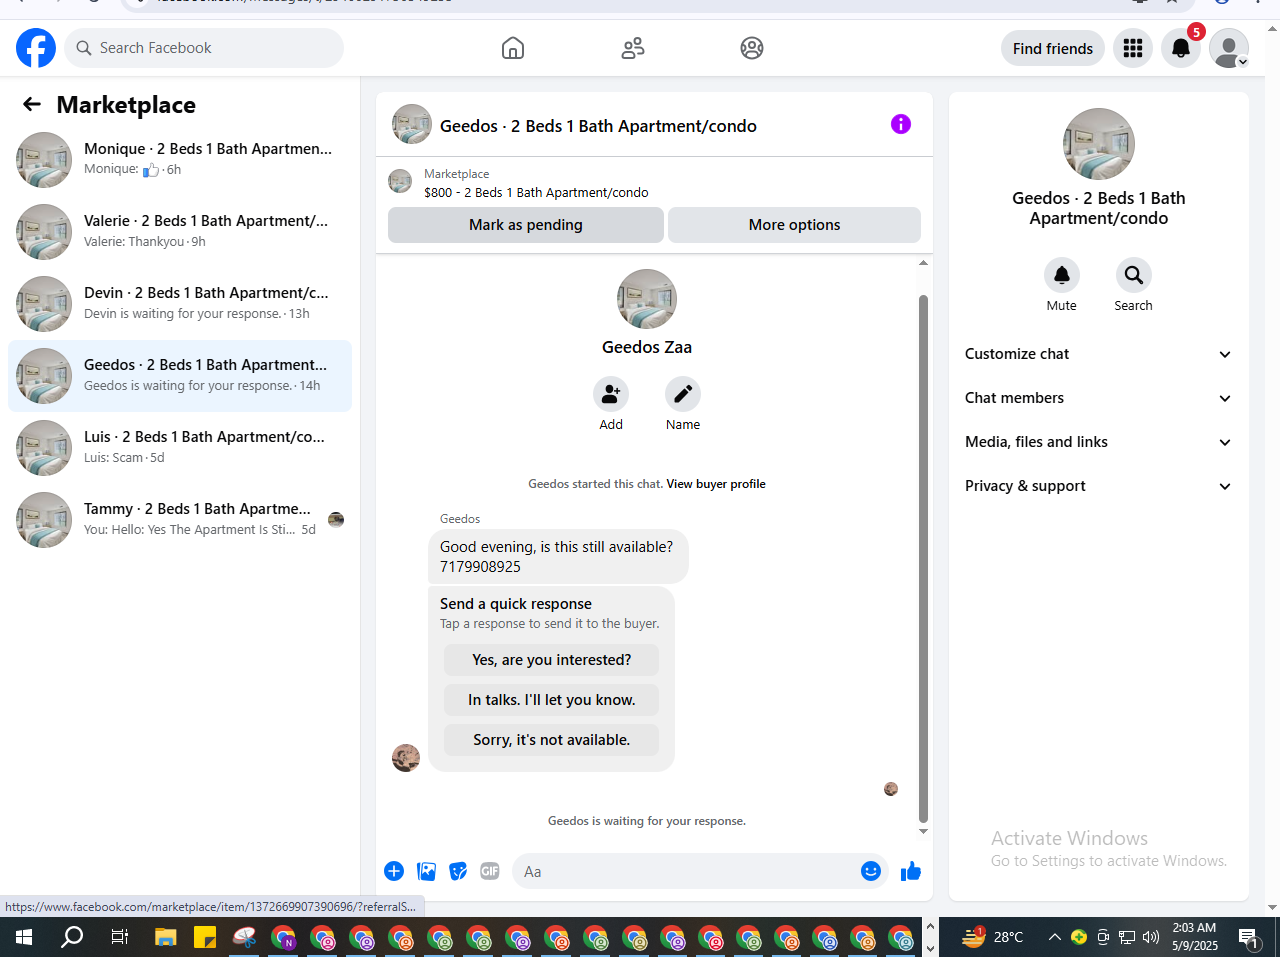Mute the conversation with bell icon
The image size is (1280, 957).
[x=1062, y=275]
